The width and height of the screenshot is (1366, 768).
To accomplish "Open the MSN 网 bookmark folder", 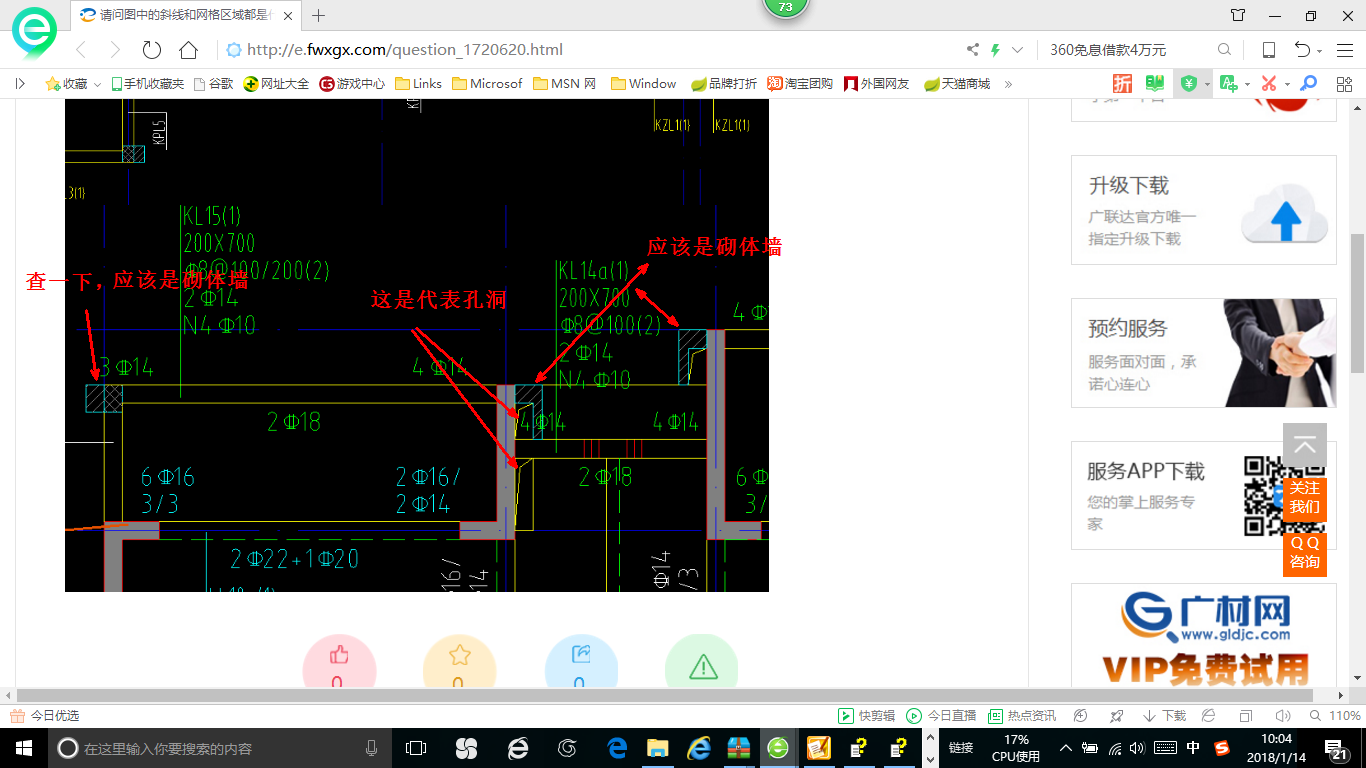I will 565,84.
